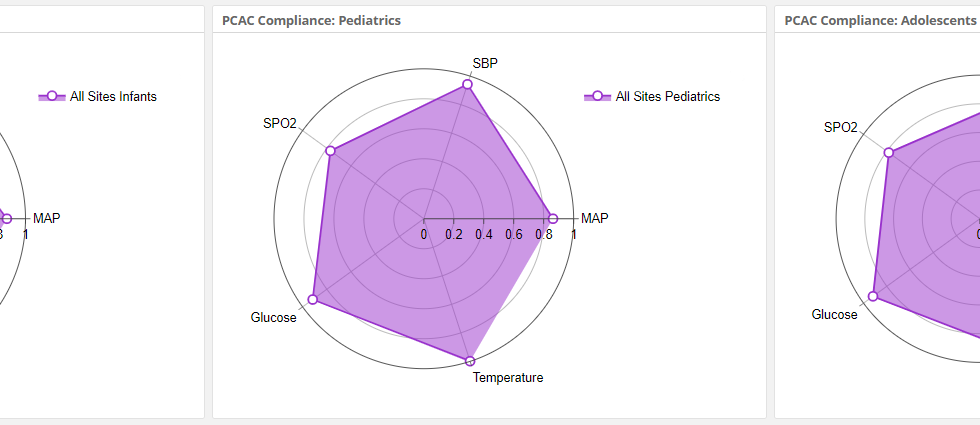The image size is (980, 425).
Task: Select the Glucose data point in Pediatrics chart
Action: pos(313,299)
